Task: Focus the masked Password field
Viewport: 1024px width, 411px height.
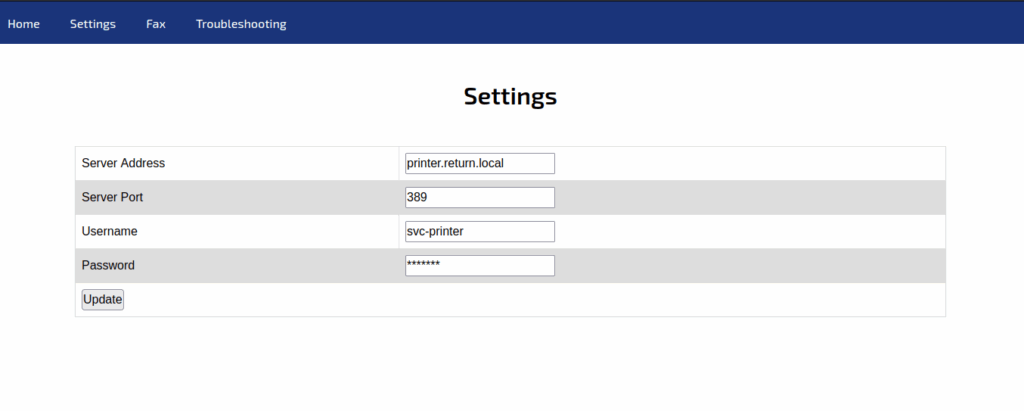Action: click(479, 265)
